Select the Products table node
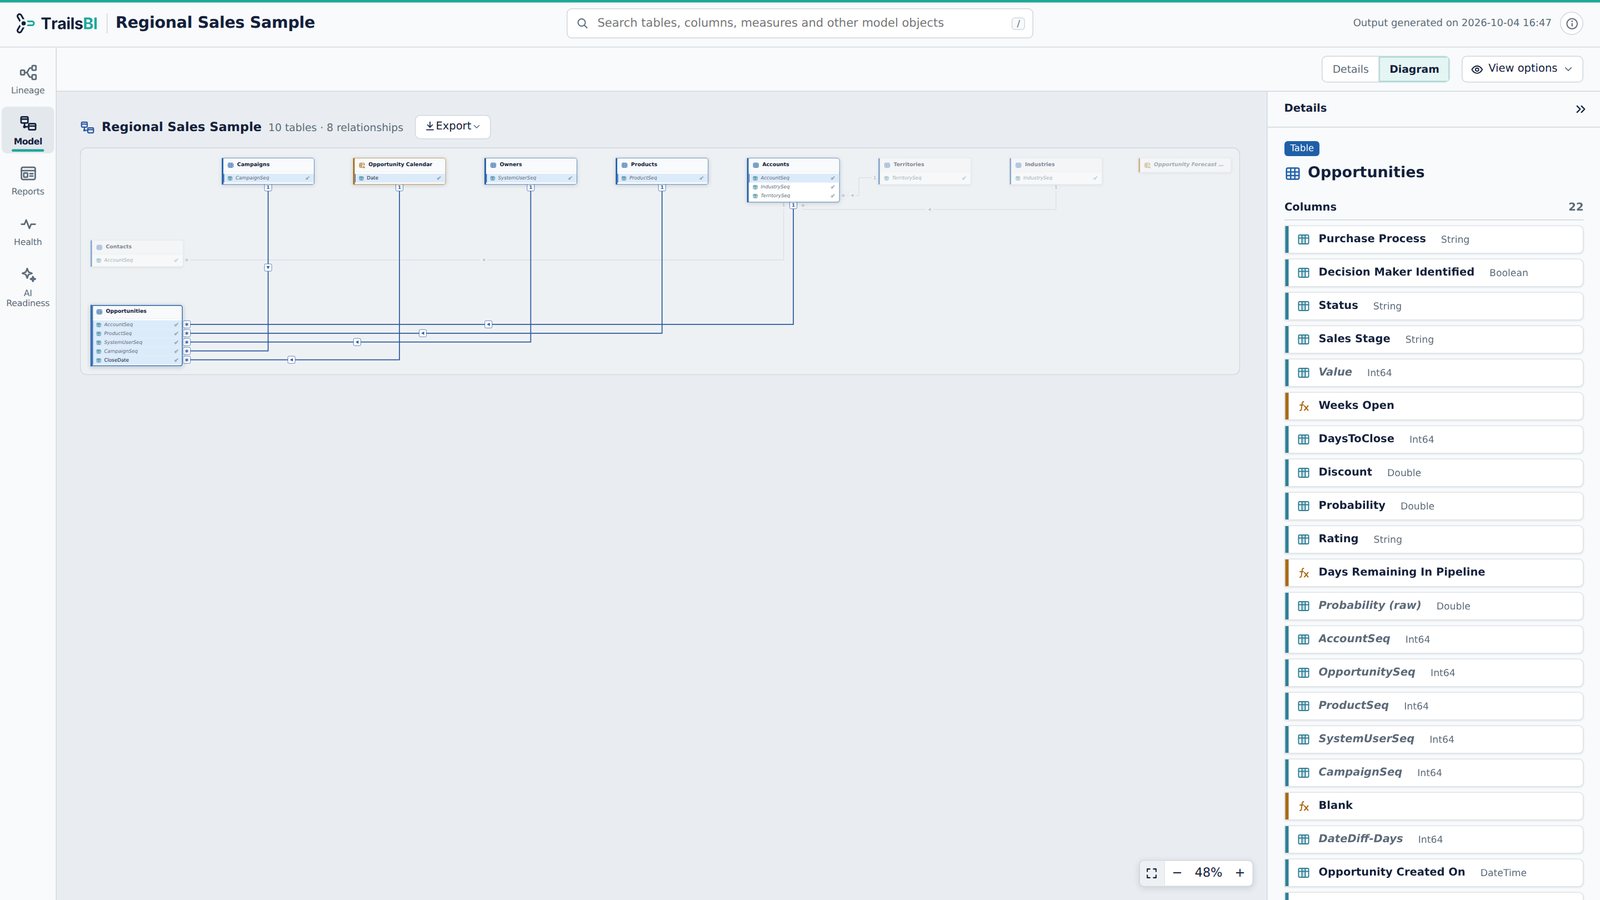1600x900 pixels. pyautogui.click(x=662, y=171)
